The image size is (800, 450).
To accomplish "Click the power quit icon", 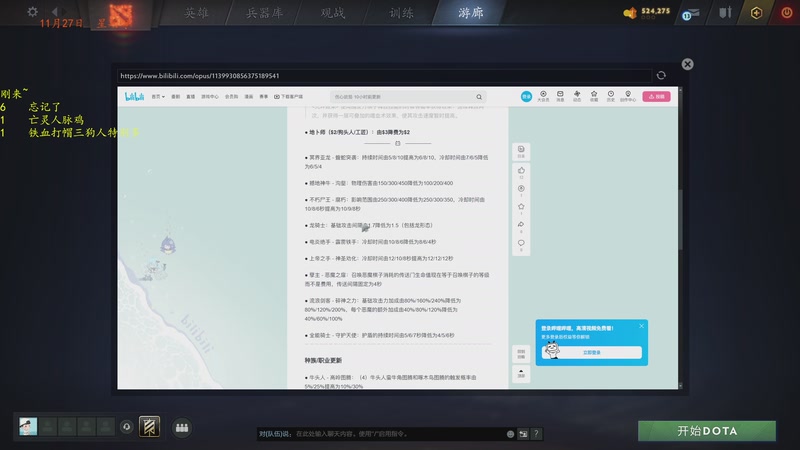I will pyautogui.click(x=787, y=12).
